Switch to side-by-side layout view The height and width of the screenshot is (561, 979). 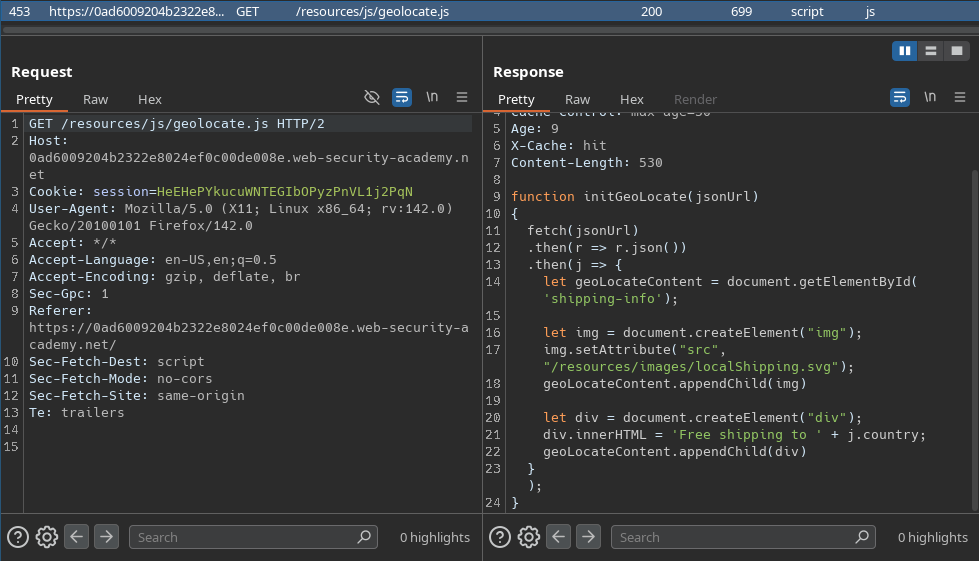[x=904, y=51]
